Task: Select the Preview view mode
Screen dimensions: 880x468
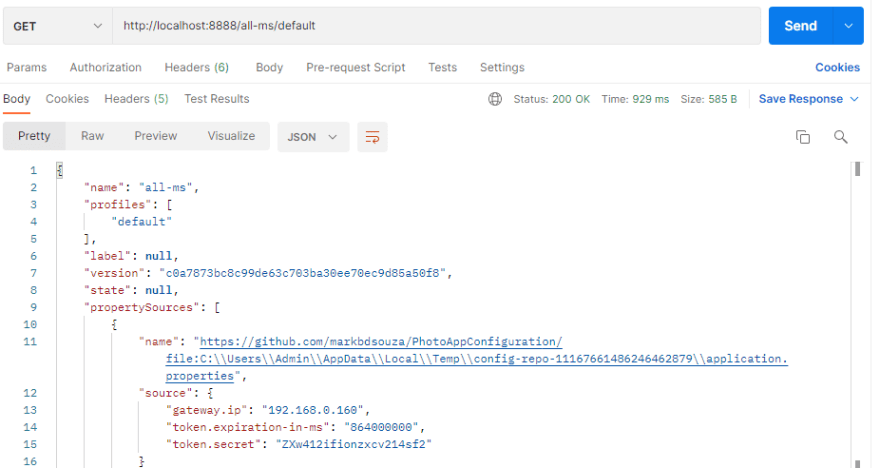Action: (156, 136)
